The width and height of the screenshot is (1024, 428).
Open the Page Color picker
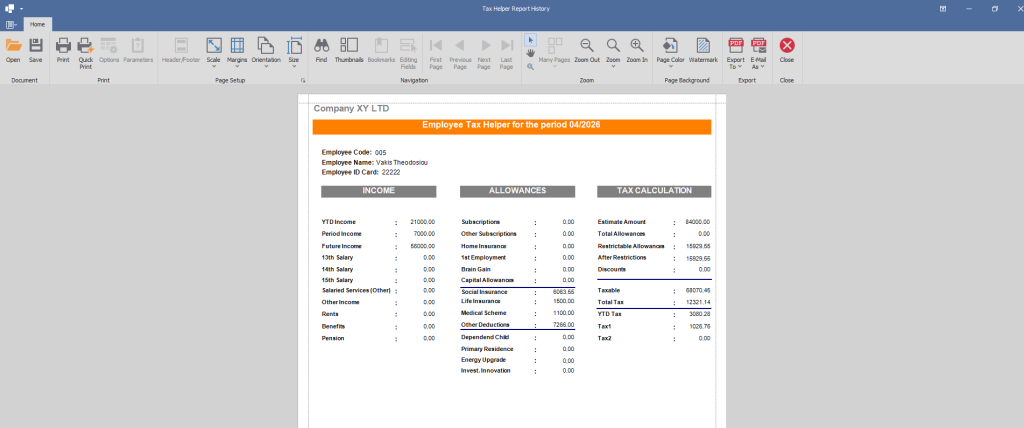[x=670, y=52]
